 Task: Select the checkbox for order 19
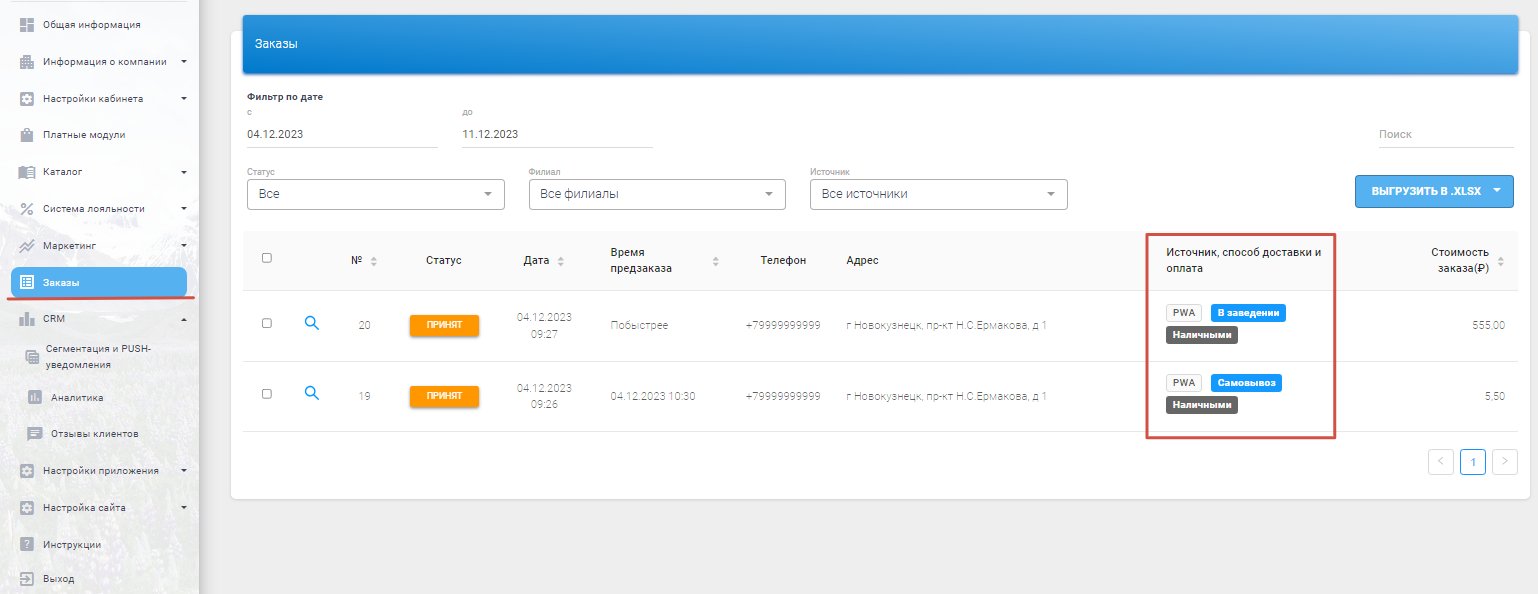(x=267, y=394)
